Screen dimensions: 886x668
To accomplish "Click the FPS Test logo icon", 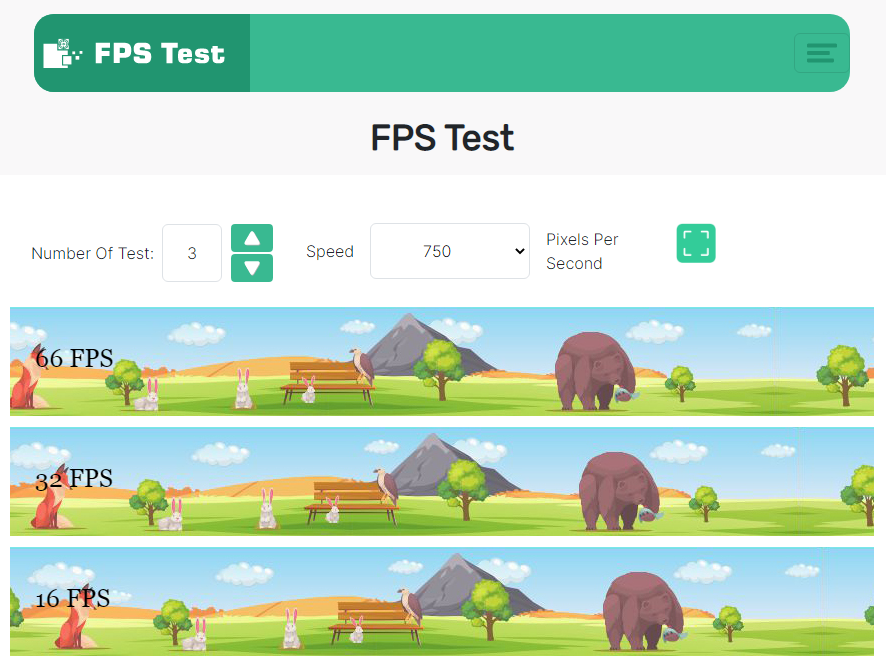I will (x=63, y=53).
